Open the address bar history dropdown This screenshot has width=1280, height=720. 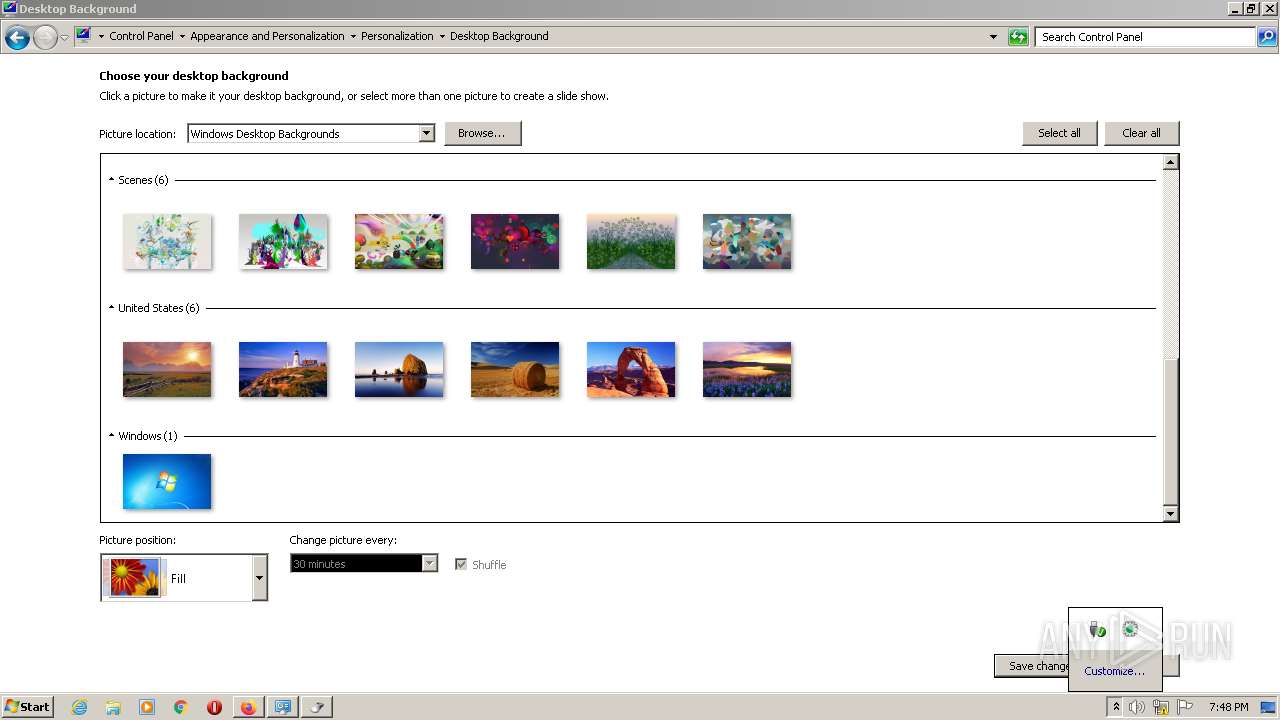pyautogui.click(x=993, y=37)
